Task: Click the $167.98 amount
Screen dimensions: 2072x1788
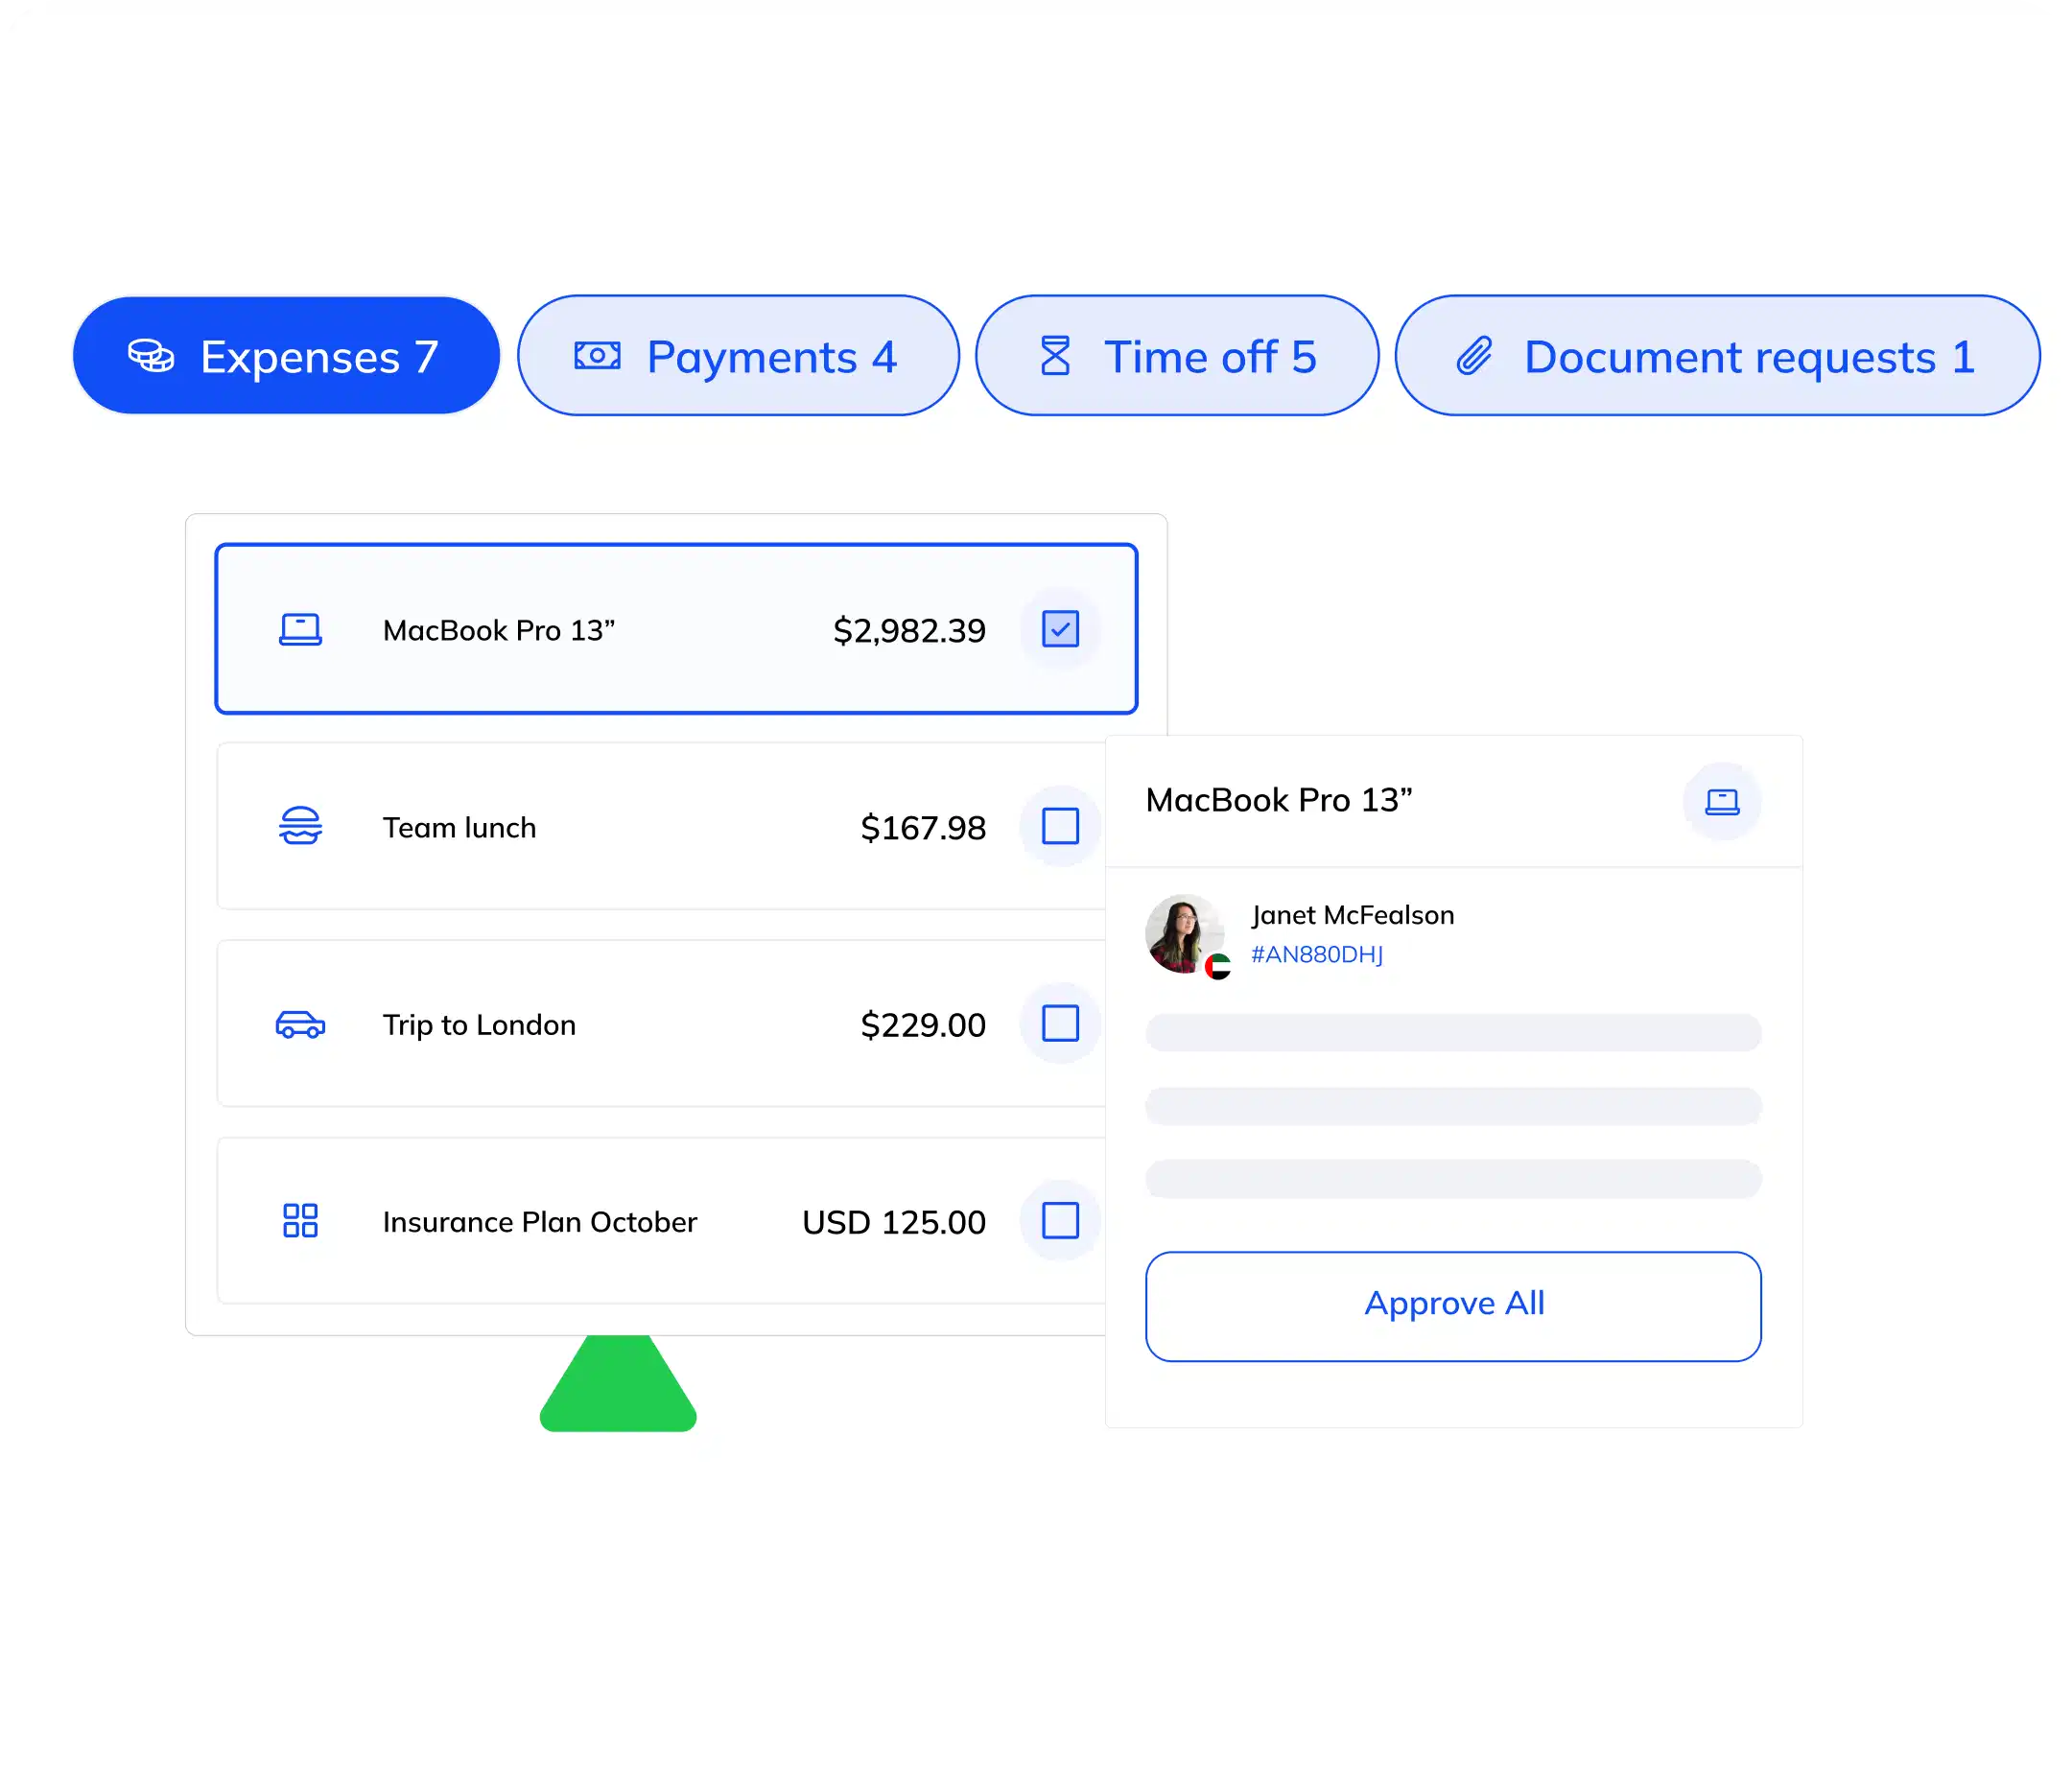Action: [923, 827]
